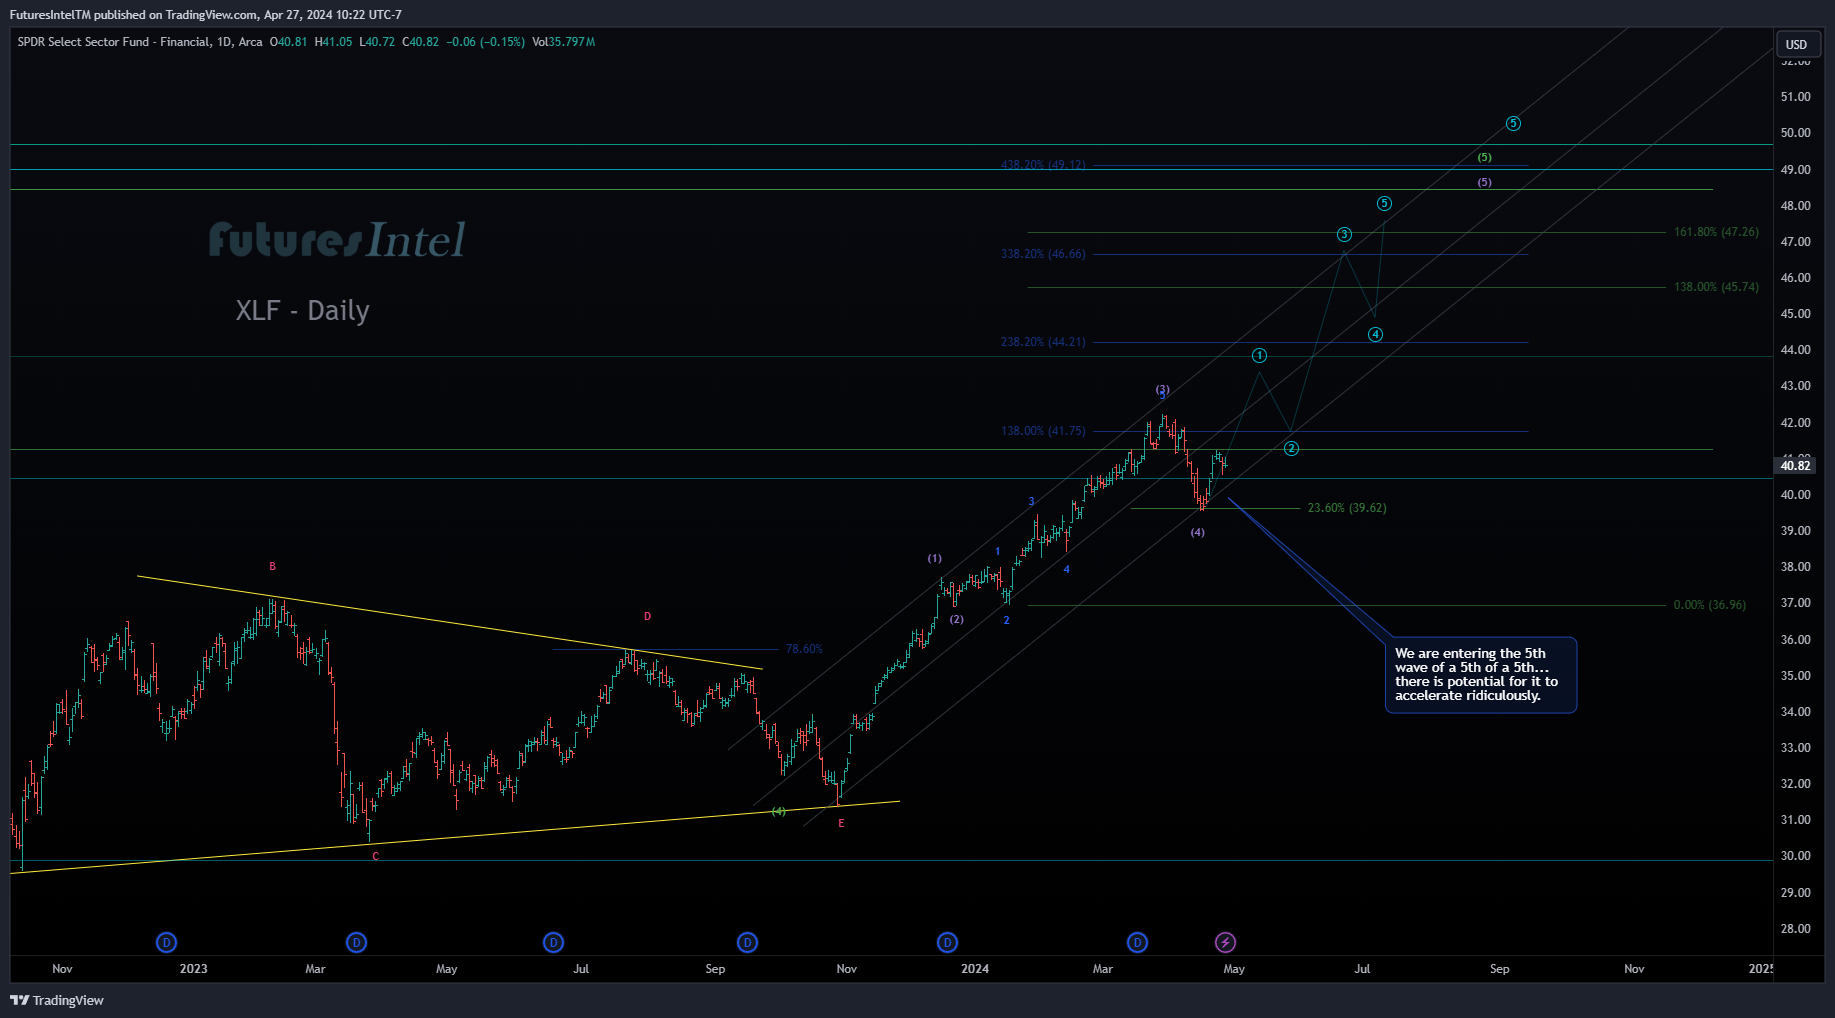This screenshot has height=1018, width=1835.
Task: Select the circled cyan wave 2 label
Action: 1291,448
